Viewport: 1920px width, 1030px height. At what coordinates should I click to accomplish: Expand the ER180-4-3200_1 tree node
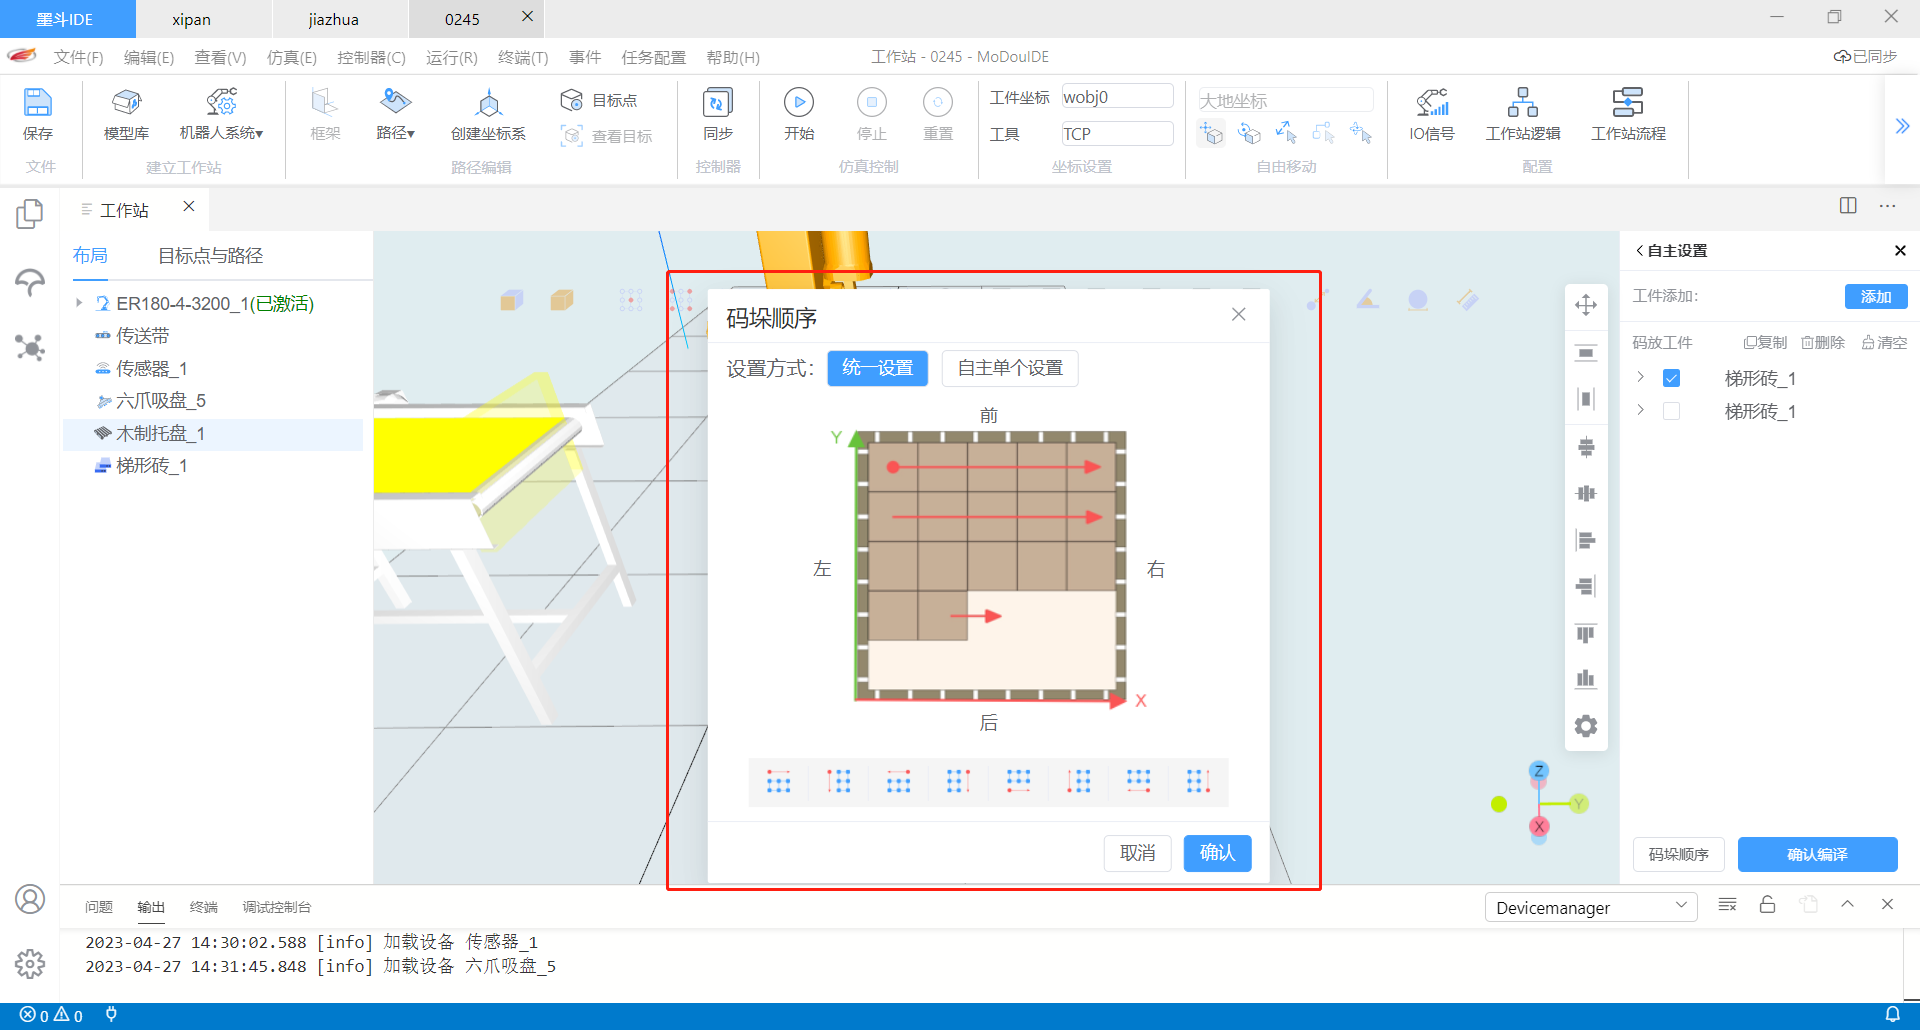[79, 303]
